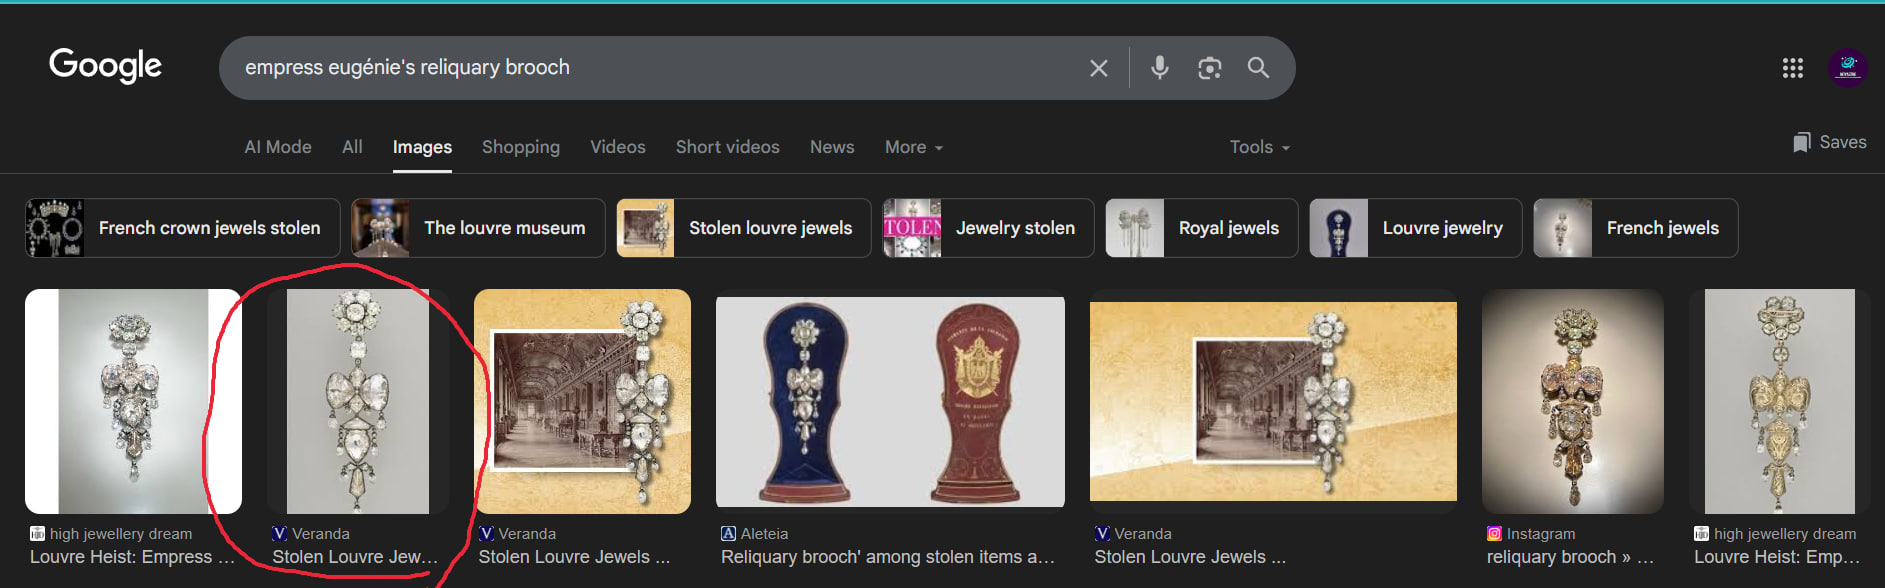Open the Short videos tab

(x=728, y=147)
